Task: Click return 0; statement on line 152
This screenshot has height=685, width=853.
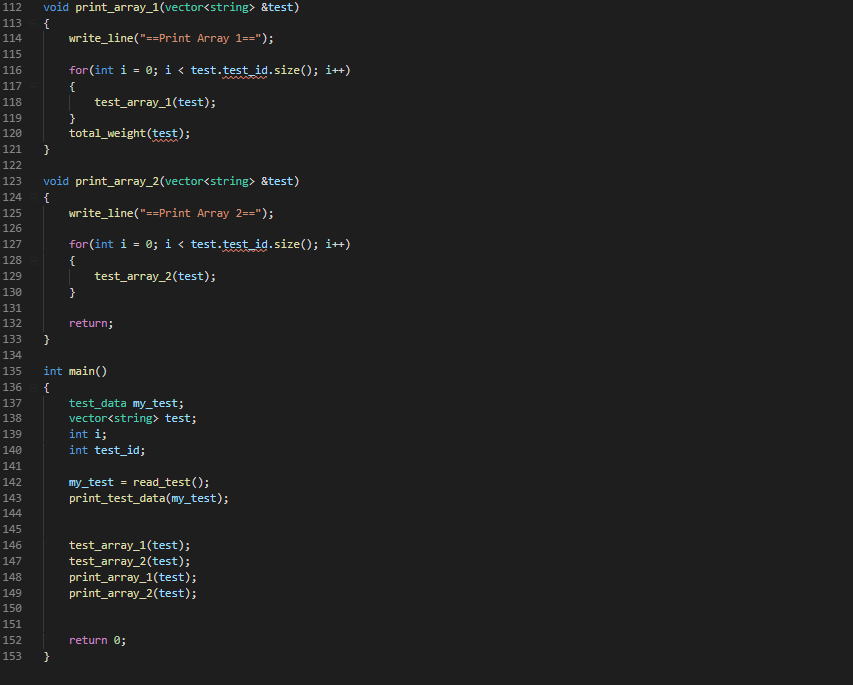Action: point(97,640)
